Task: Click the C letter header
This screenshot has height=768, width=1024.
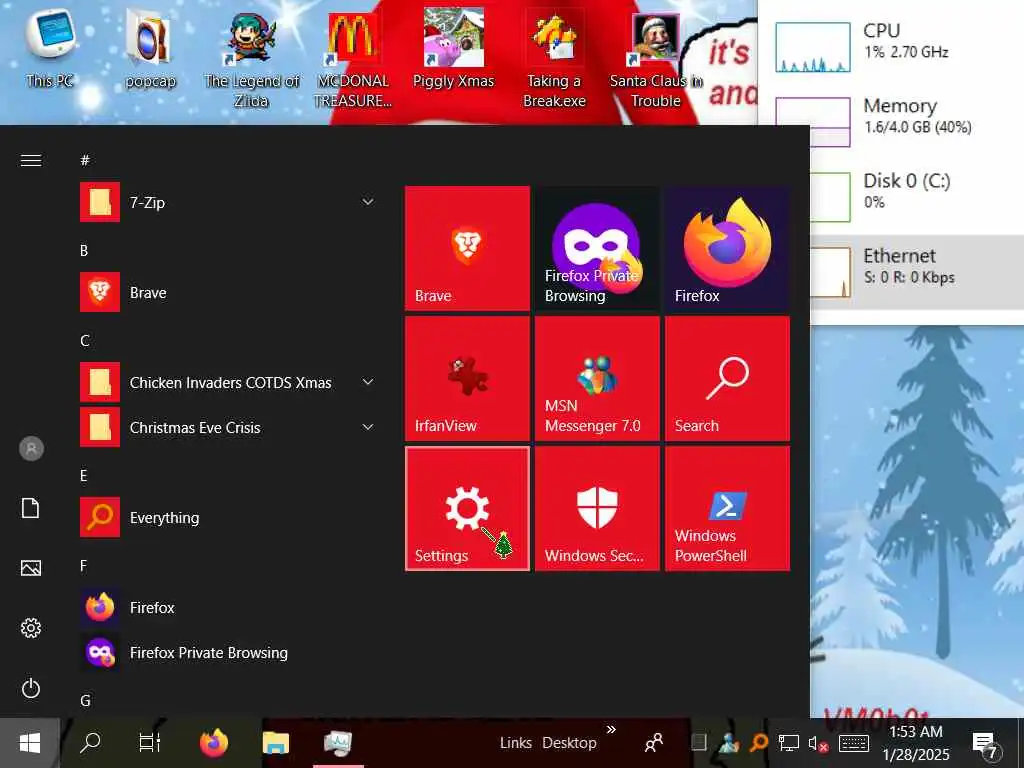Action: 85,340
